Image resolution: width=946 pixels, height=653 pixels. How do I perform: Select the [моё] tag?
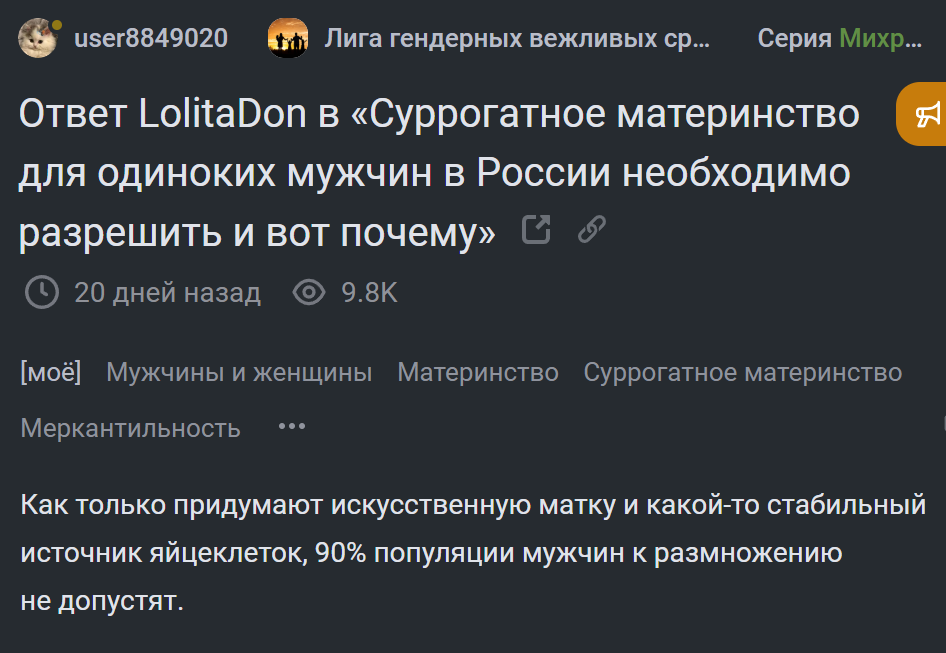pos(51,373)
